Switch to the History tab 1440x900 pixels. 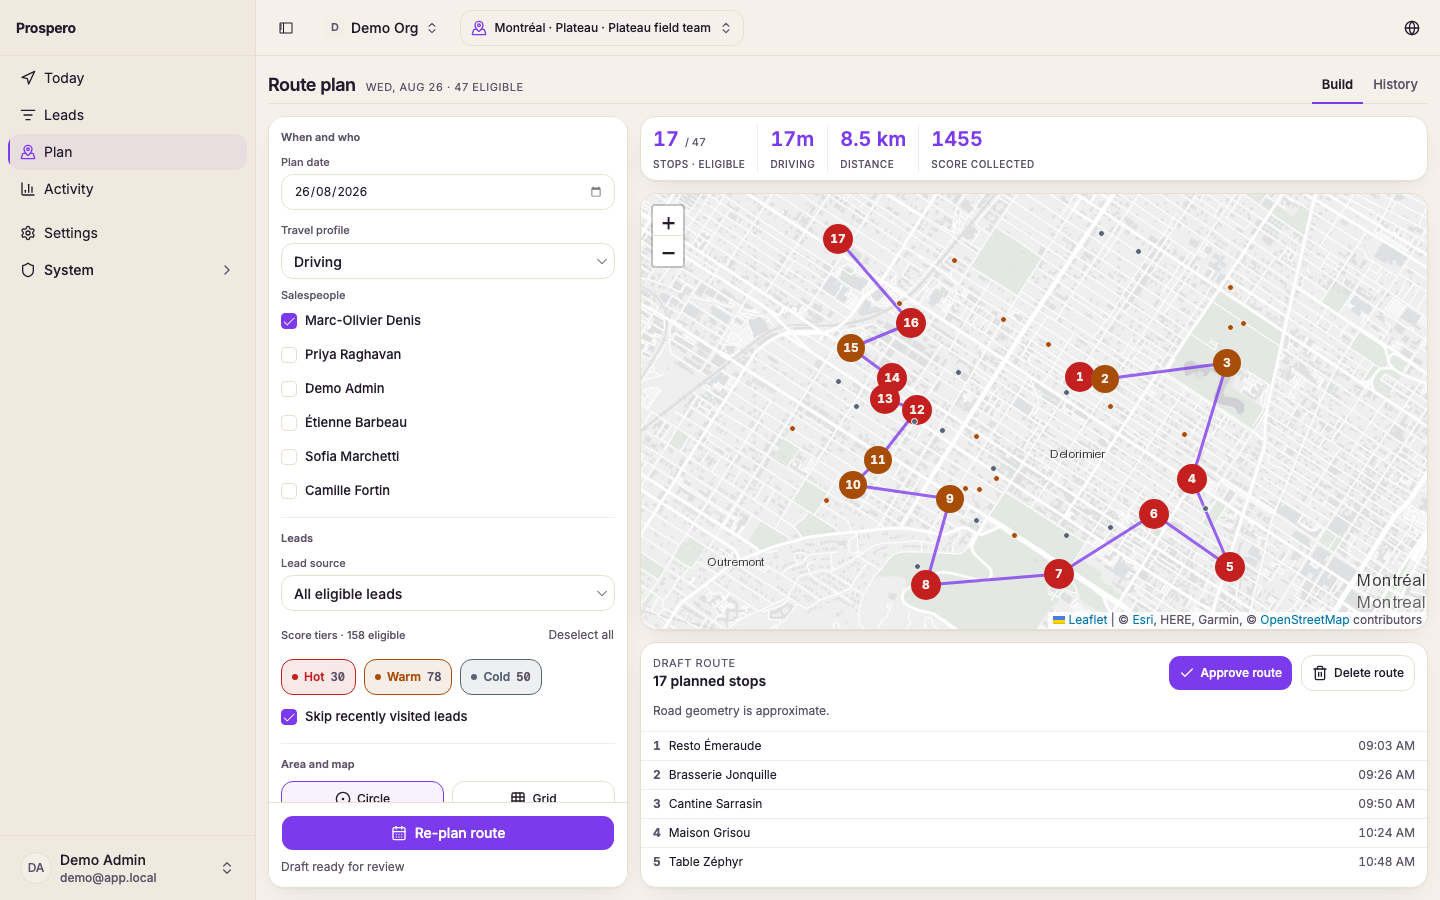pyautogui.click(x=1395, y=85)
